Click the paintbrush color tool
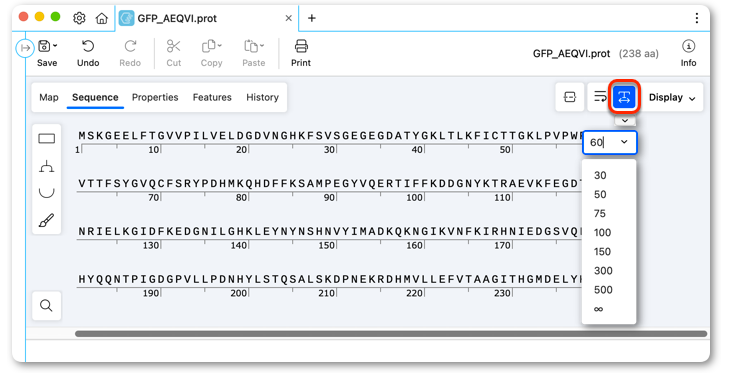The height and width of the screenshot is (373, 731). click(x=46, y=220)
